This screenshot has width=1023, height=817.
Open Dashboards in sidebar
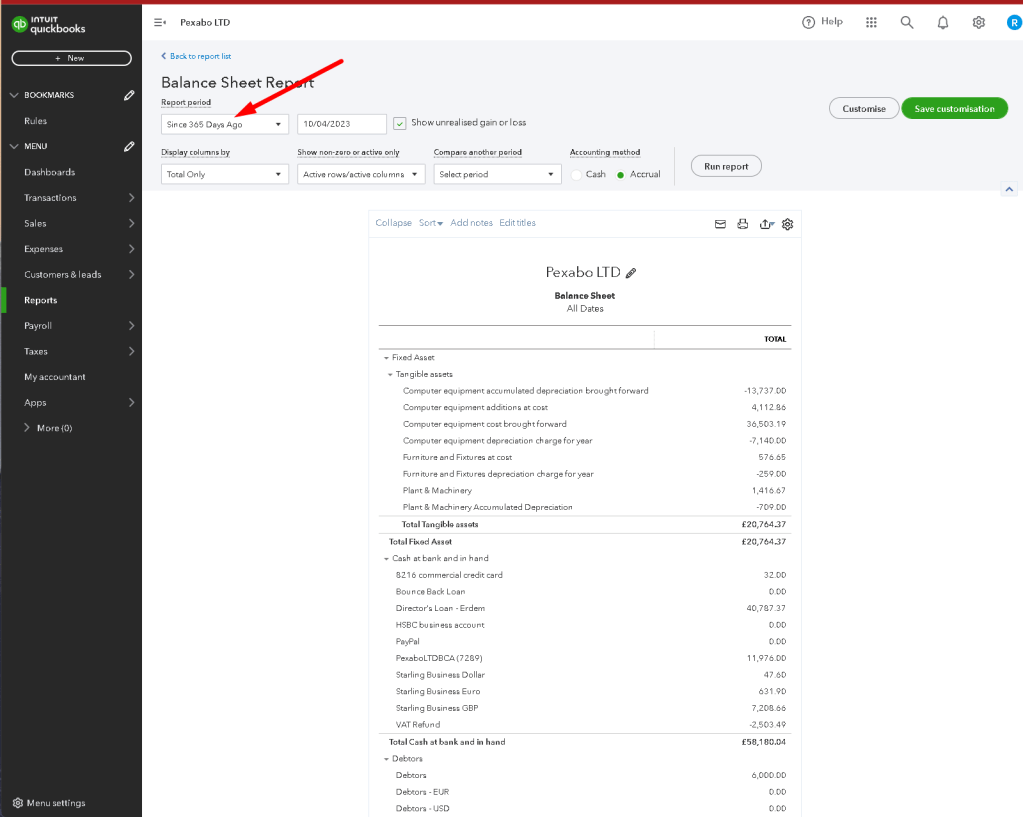pos(50,172)
